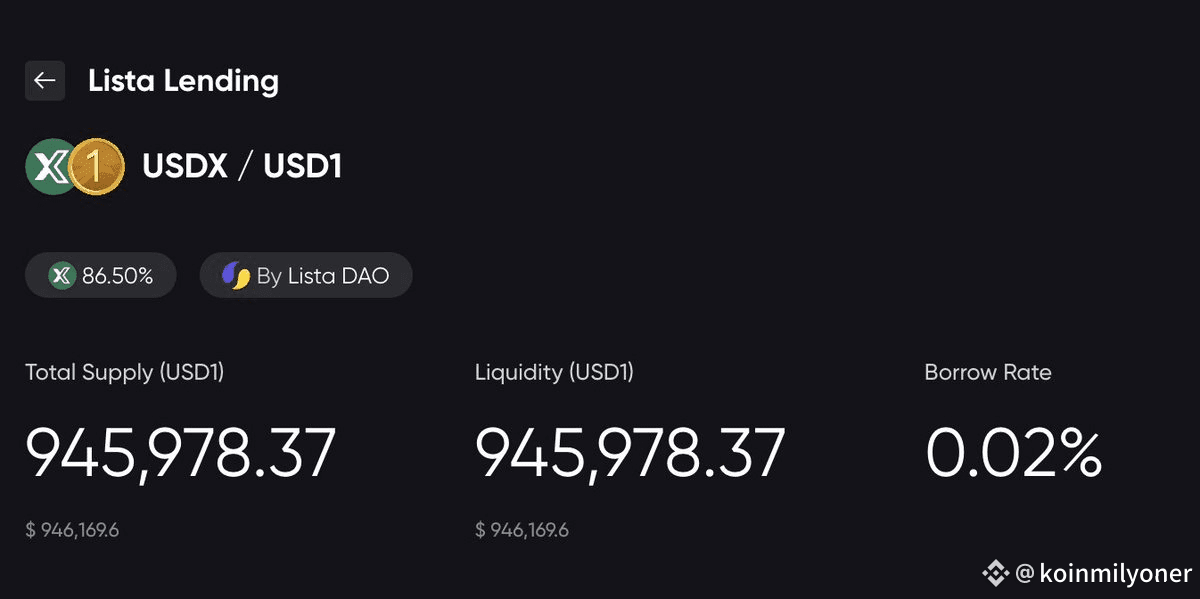Click the dollar amount under Liquidity

[x=522, y=530]
